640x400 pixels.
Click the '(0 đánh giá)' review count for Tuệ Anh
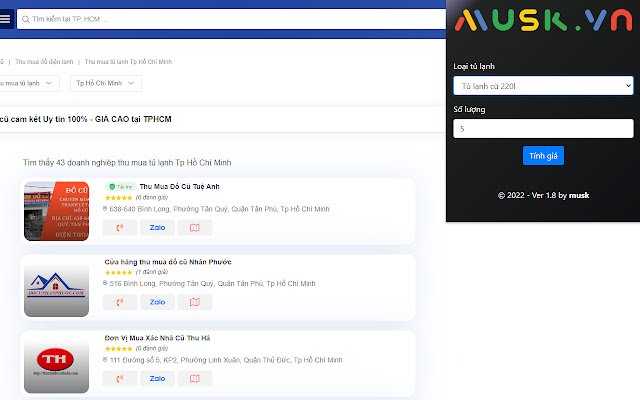click(x=151, y=197)
